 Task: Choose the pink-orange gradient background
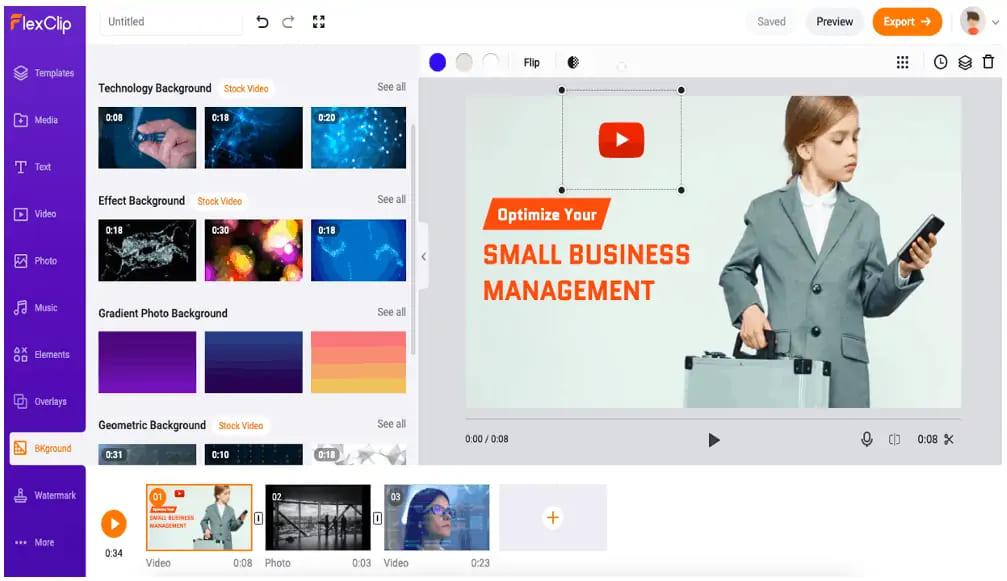[358, 362]
